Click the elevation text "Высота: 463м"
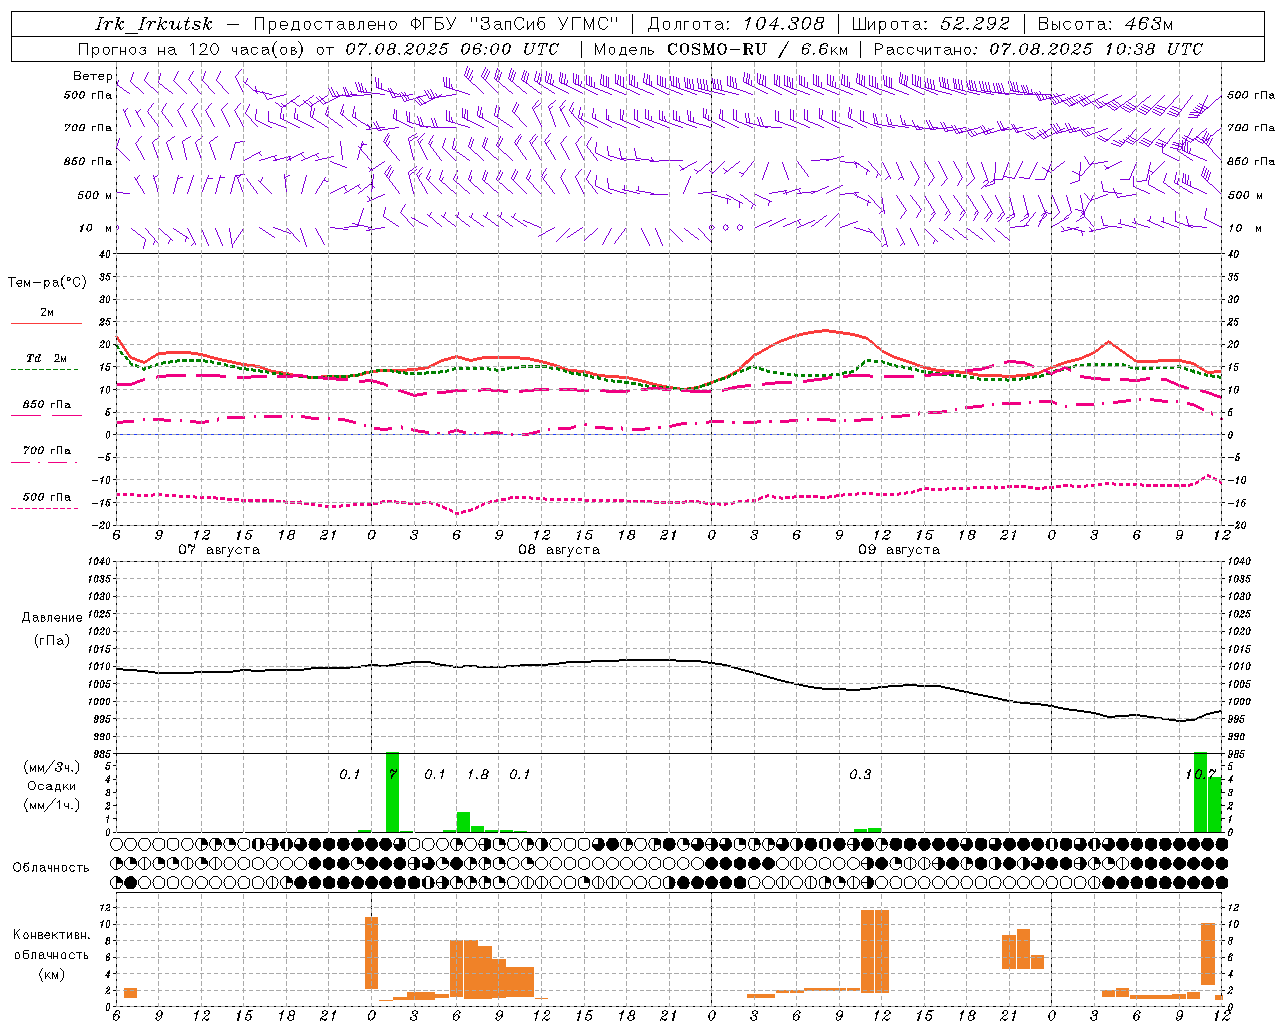1280x1024 pixels. (x=1105, y=24)
